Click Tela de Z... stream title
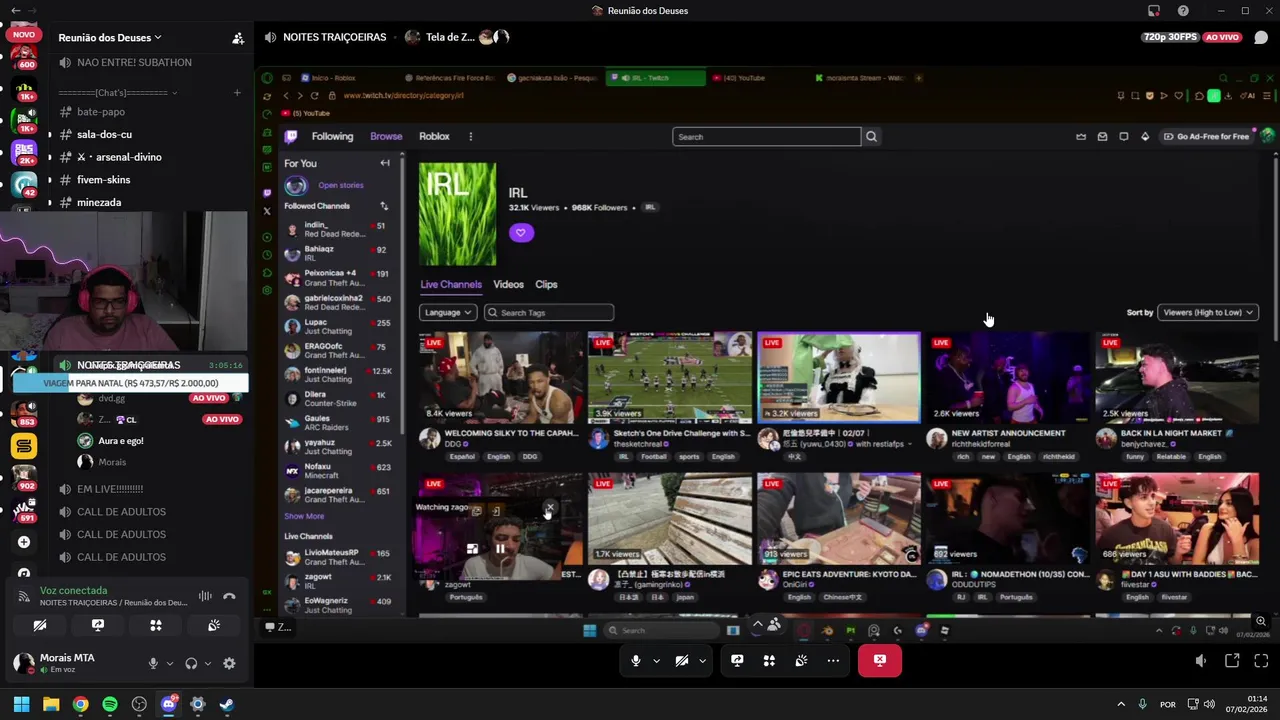This screenshot has width=1280, height=720. point(450,37)
